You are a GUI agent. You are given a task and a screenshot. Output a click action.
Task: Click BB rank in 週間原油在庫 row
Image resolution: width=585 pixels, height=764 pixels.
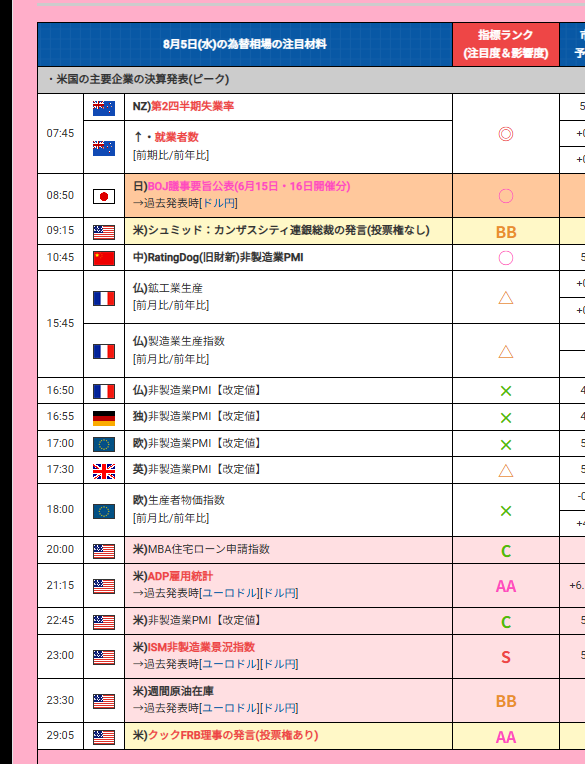click(506, 701)
